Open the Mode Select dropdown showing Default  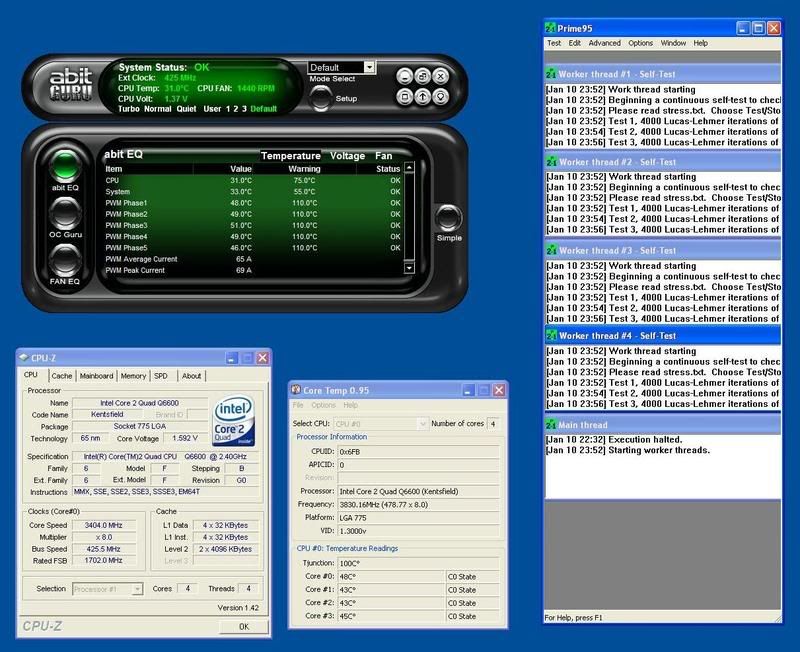tap(341, 67)
